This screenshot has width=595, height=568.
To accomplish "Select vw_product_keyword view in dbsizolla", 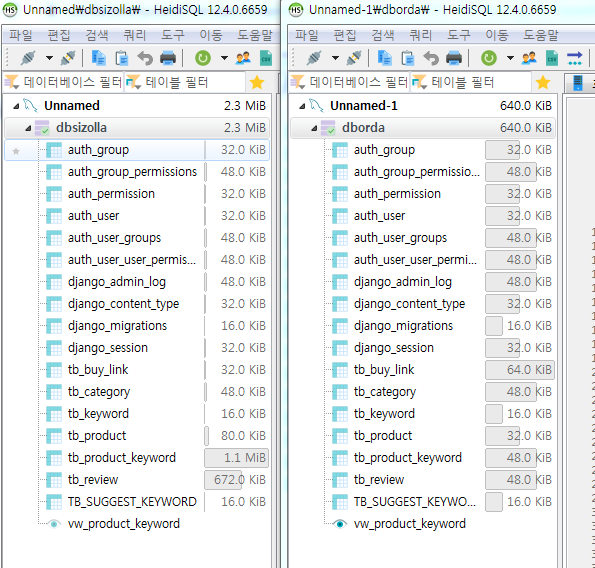I will pos(124,524).
